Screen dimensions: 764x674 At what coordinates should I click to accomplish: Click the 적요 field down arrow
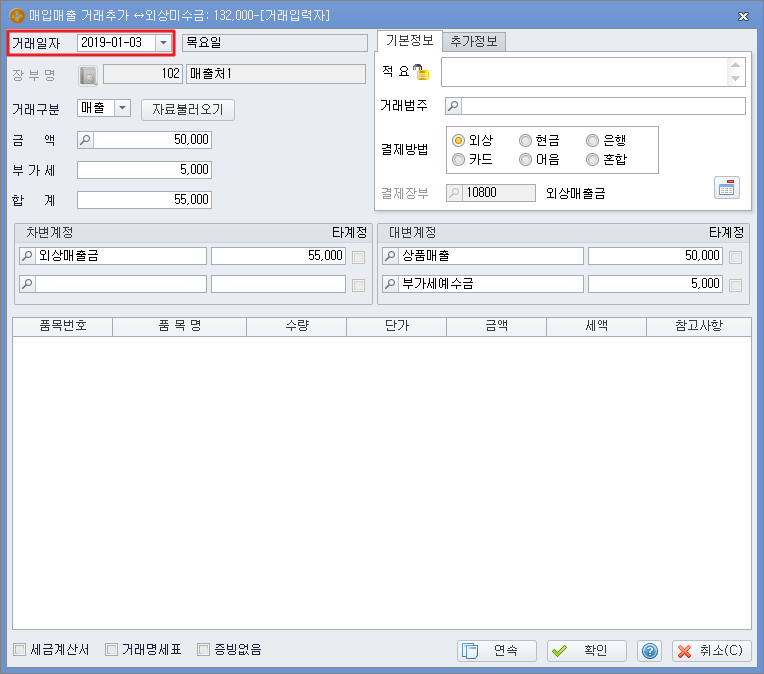pos(735,78)
